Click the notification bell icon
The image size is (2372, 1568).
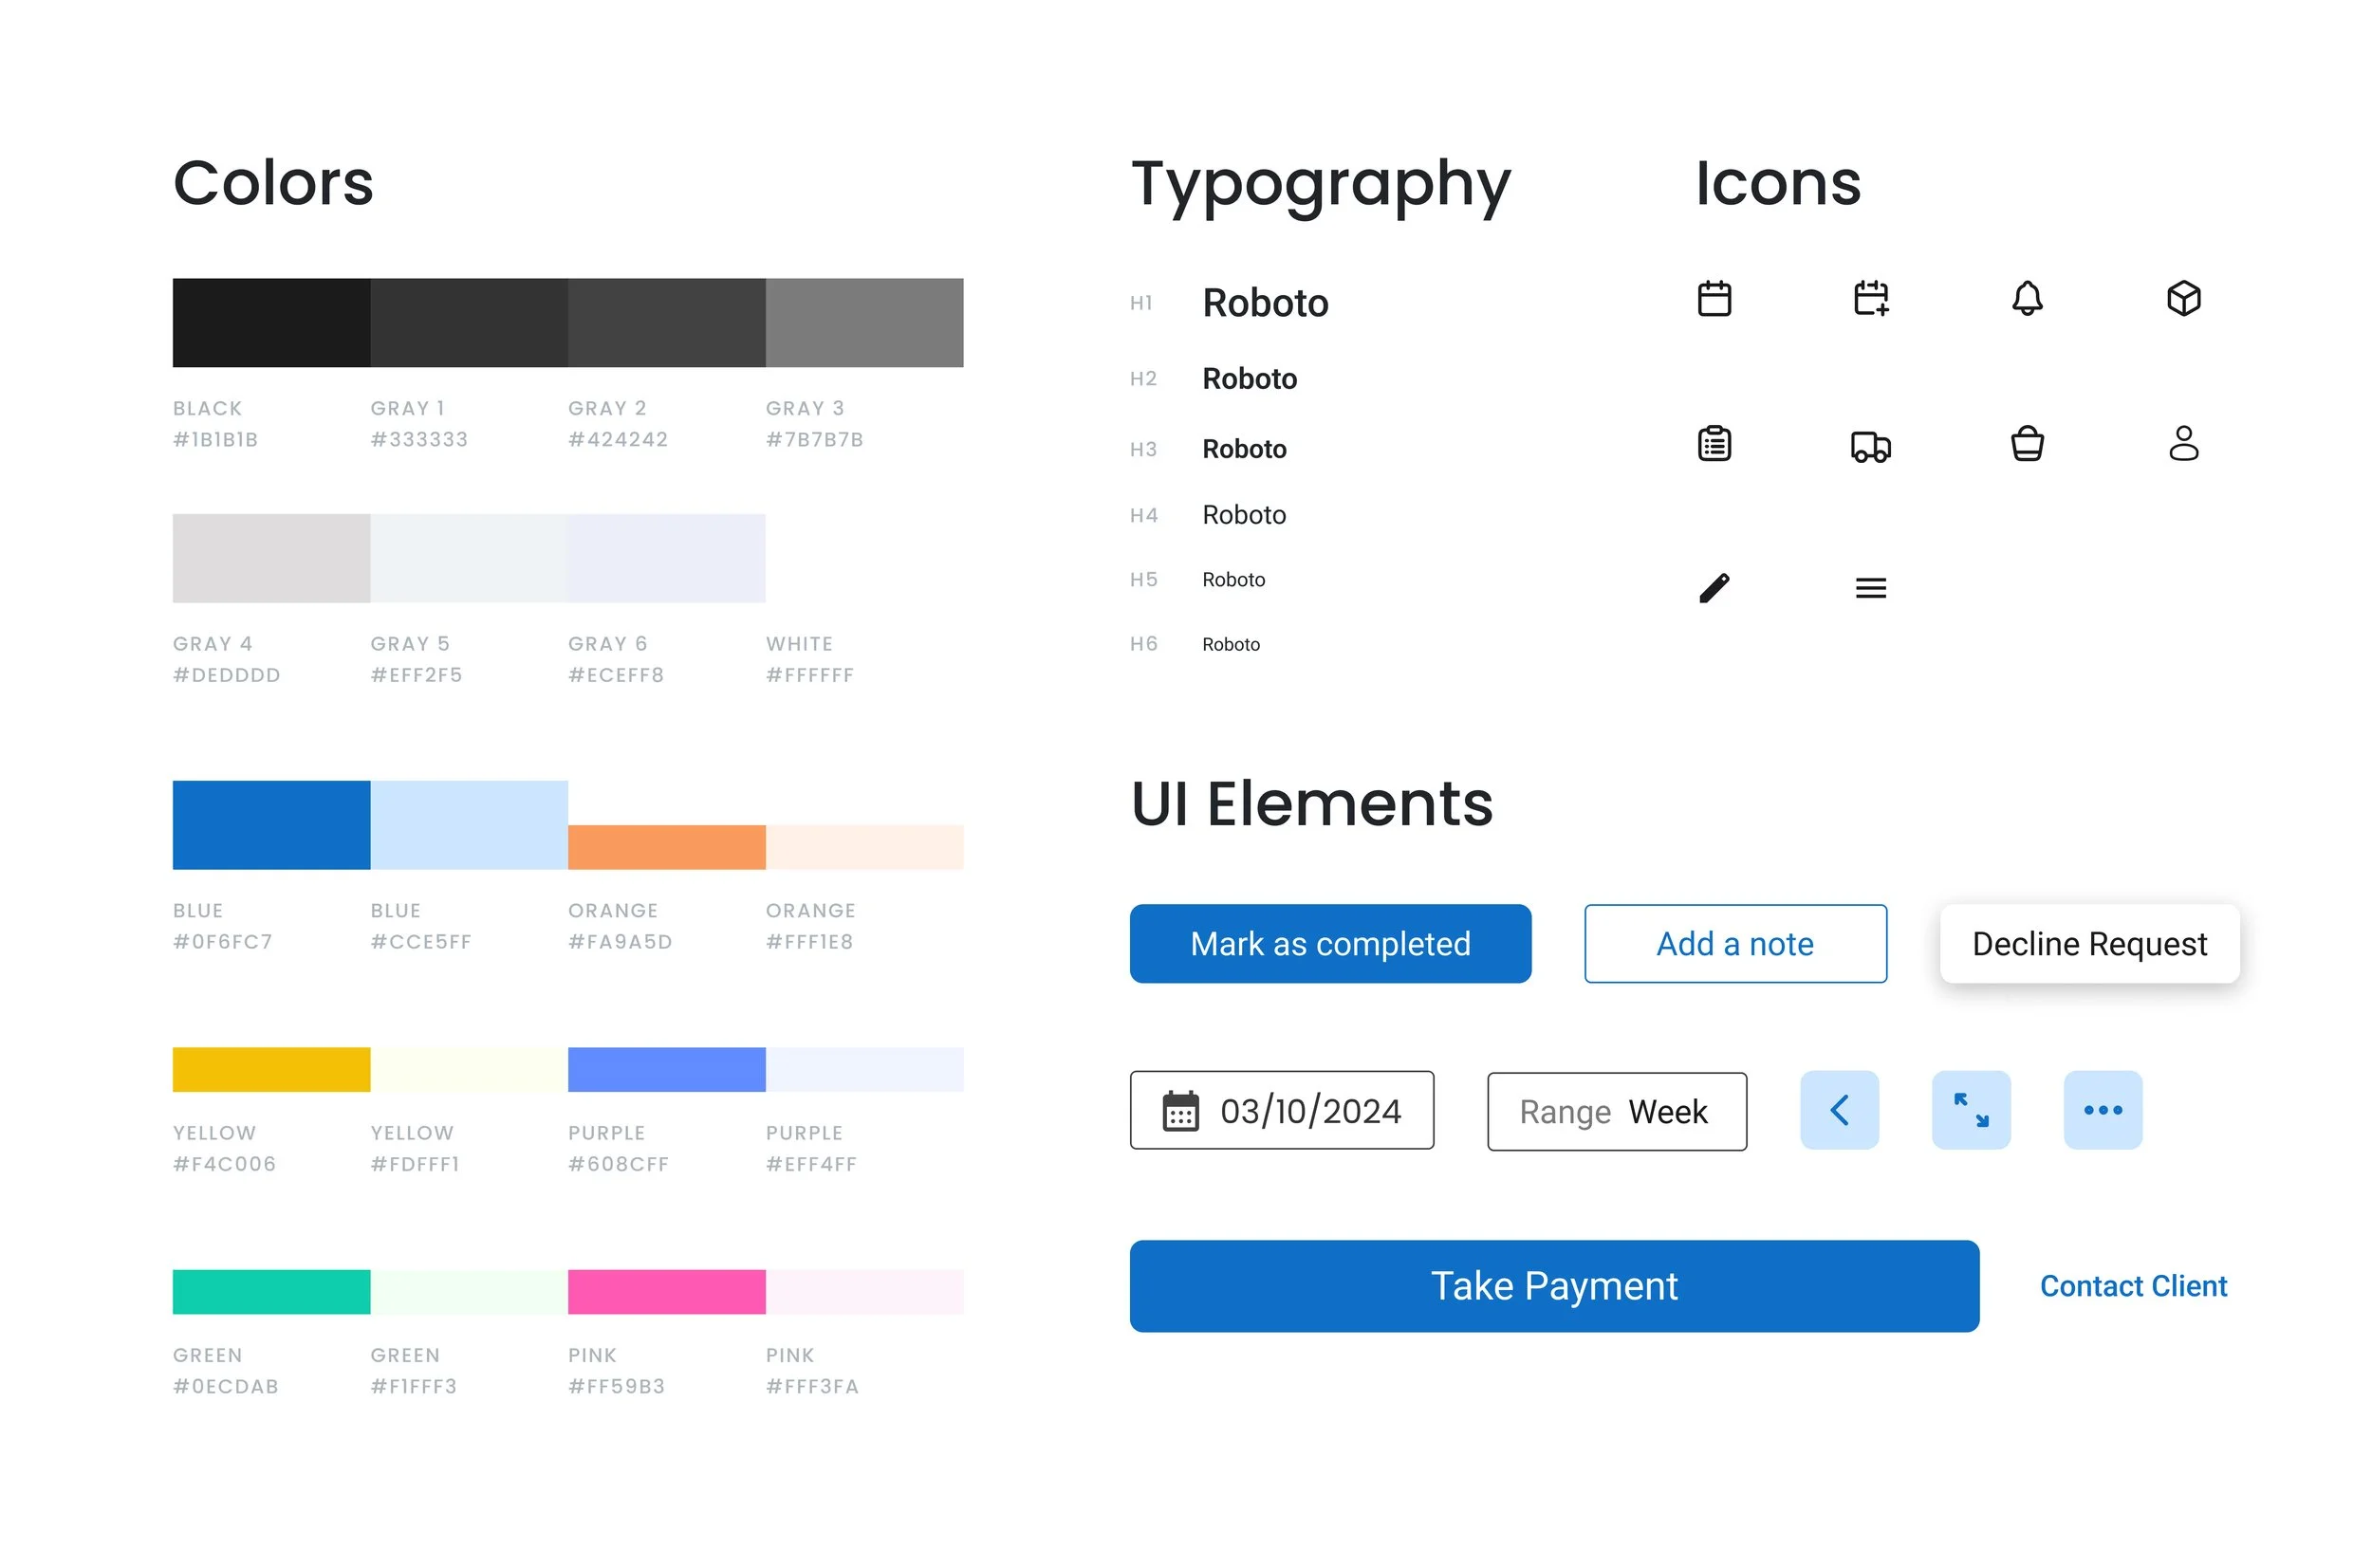[x=2027, y=298]
